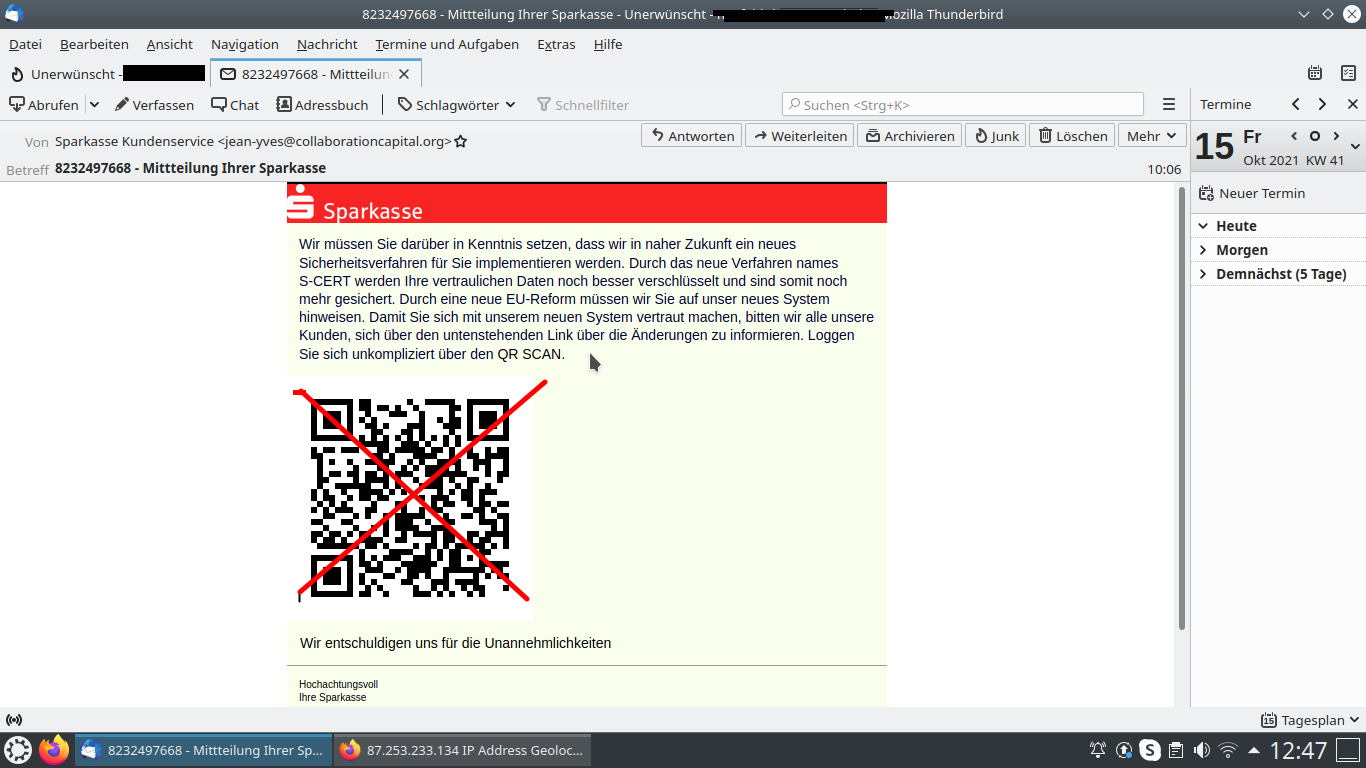Click the online status icon in status bar

[14, 720]
